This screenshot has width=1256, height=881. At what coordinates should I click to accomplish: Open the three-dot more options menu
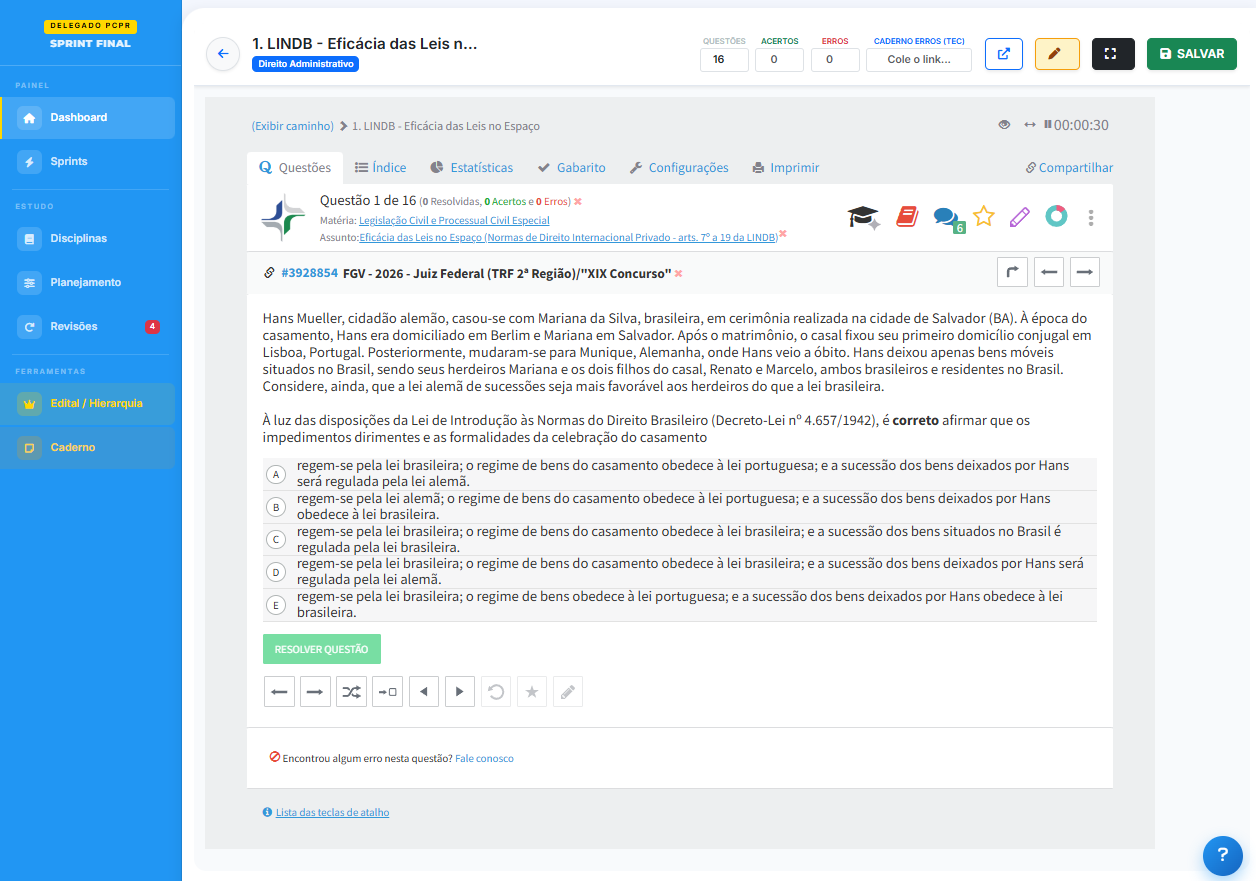1091,217
